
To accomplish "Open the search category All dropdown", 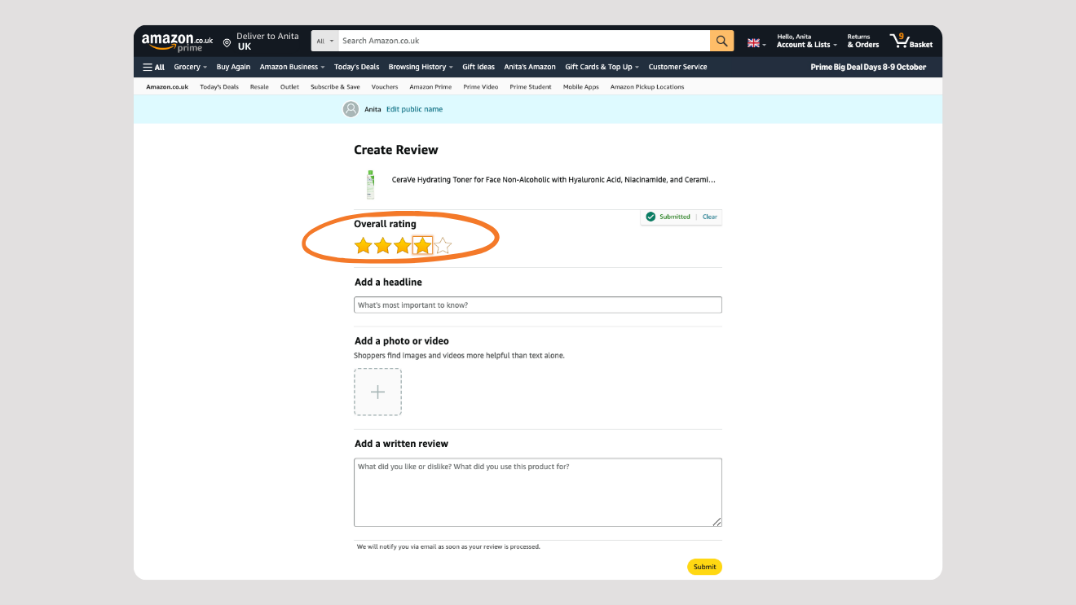I will [325, 41].
